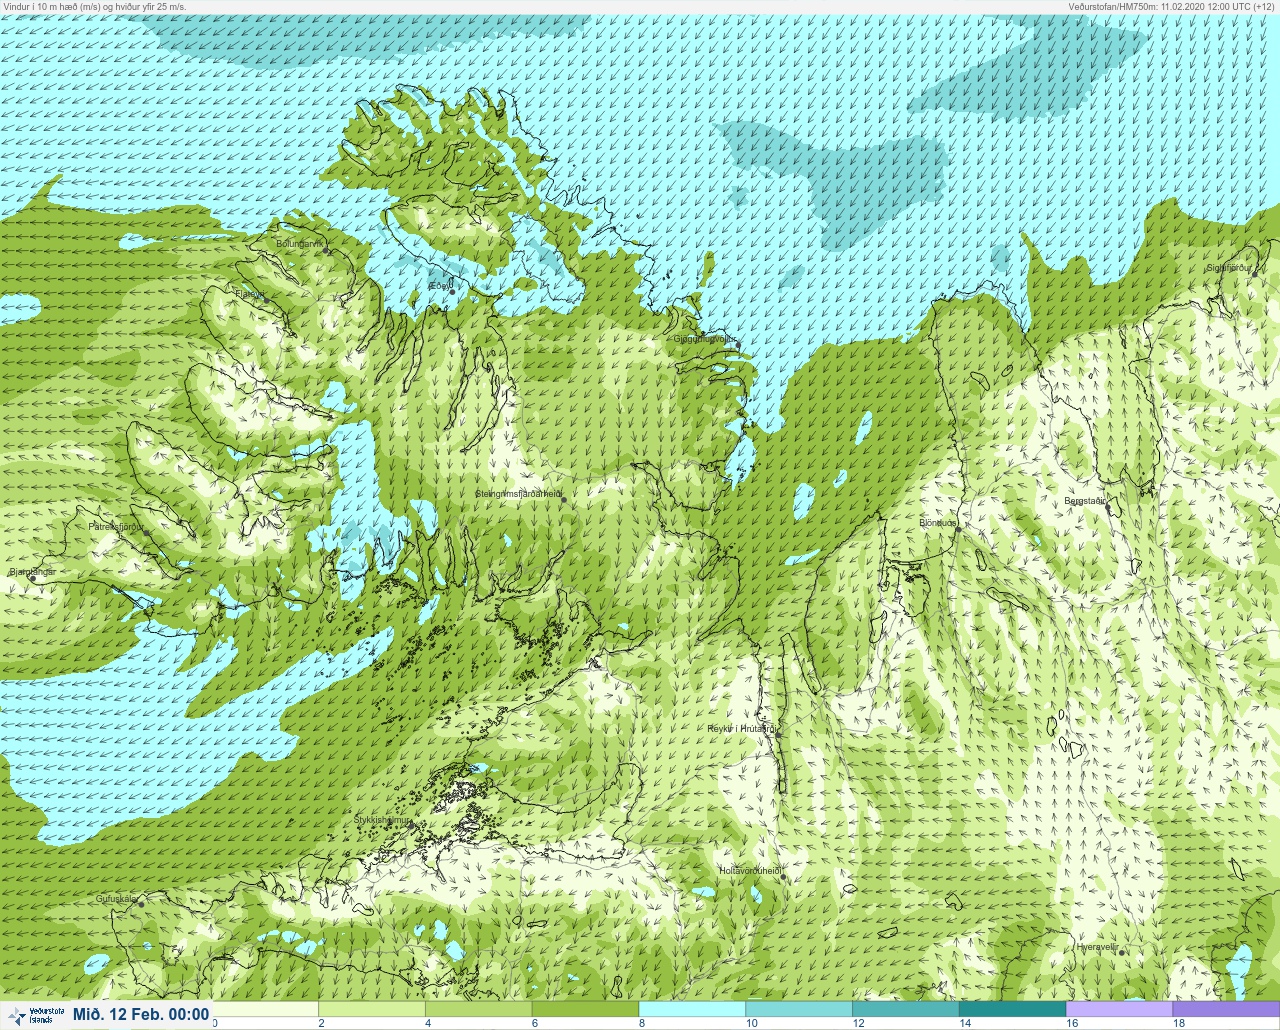Click the Mið. 12 Feb. 00:00 timestamp
Viewport: 1280px width, 1030px height.
(x=141, y=1015)
